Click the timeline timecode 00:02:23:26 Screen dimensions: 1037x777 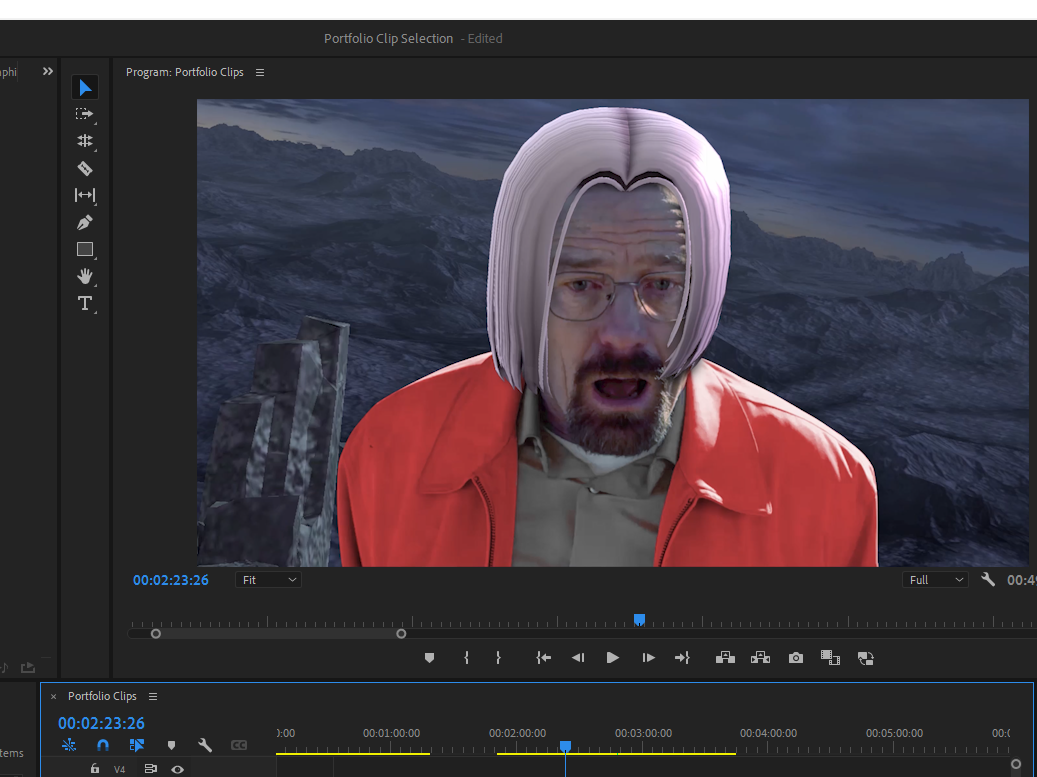coord(101,723)
